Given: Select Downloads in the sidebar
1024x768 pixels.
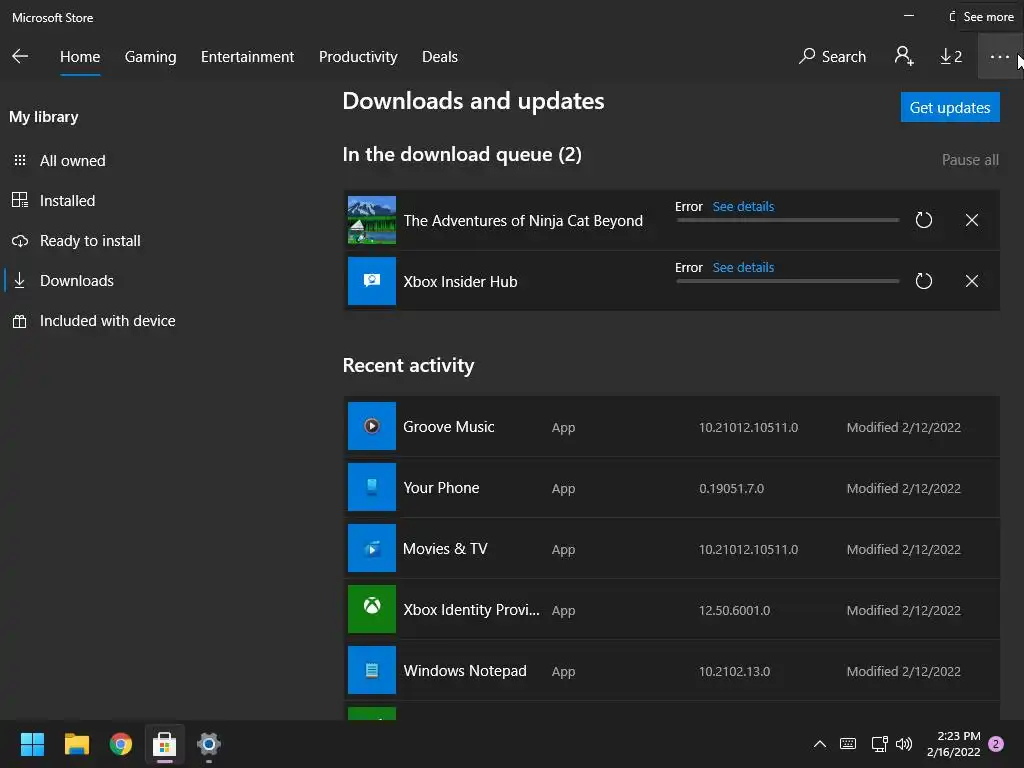Looking at the screenshot, I should point(76,281).
